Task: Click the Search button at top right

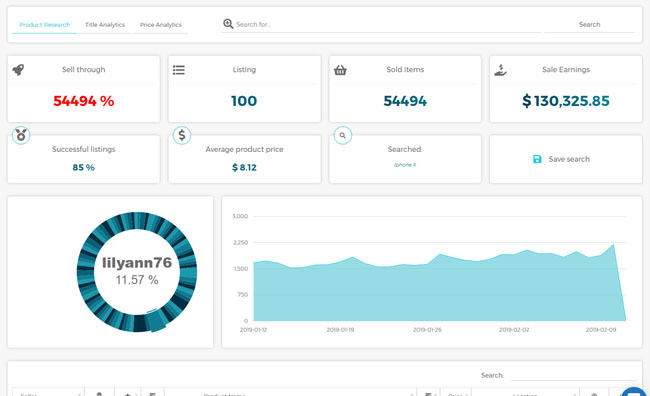Action: [x=589, y=24]
